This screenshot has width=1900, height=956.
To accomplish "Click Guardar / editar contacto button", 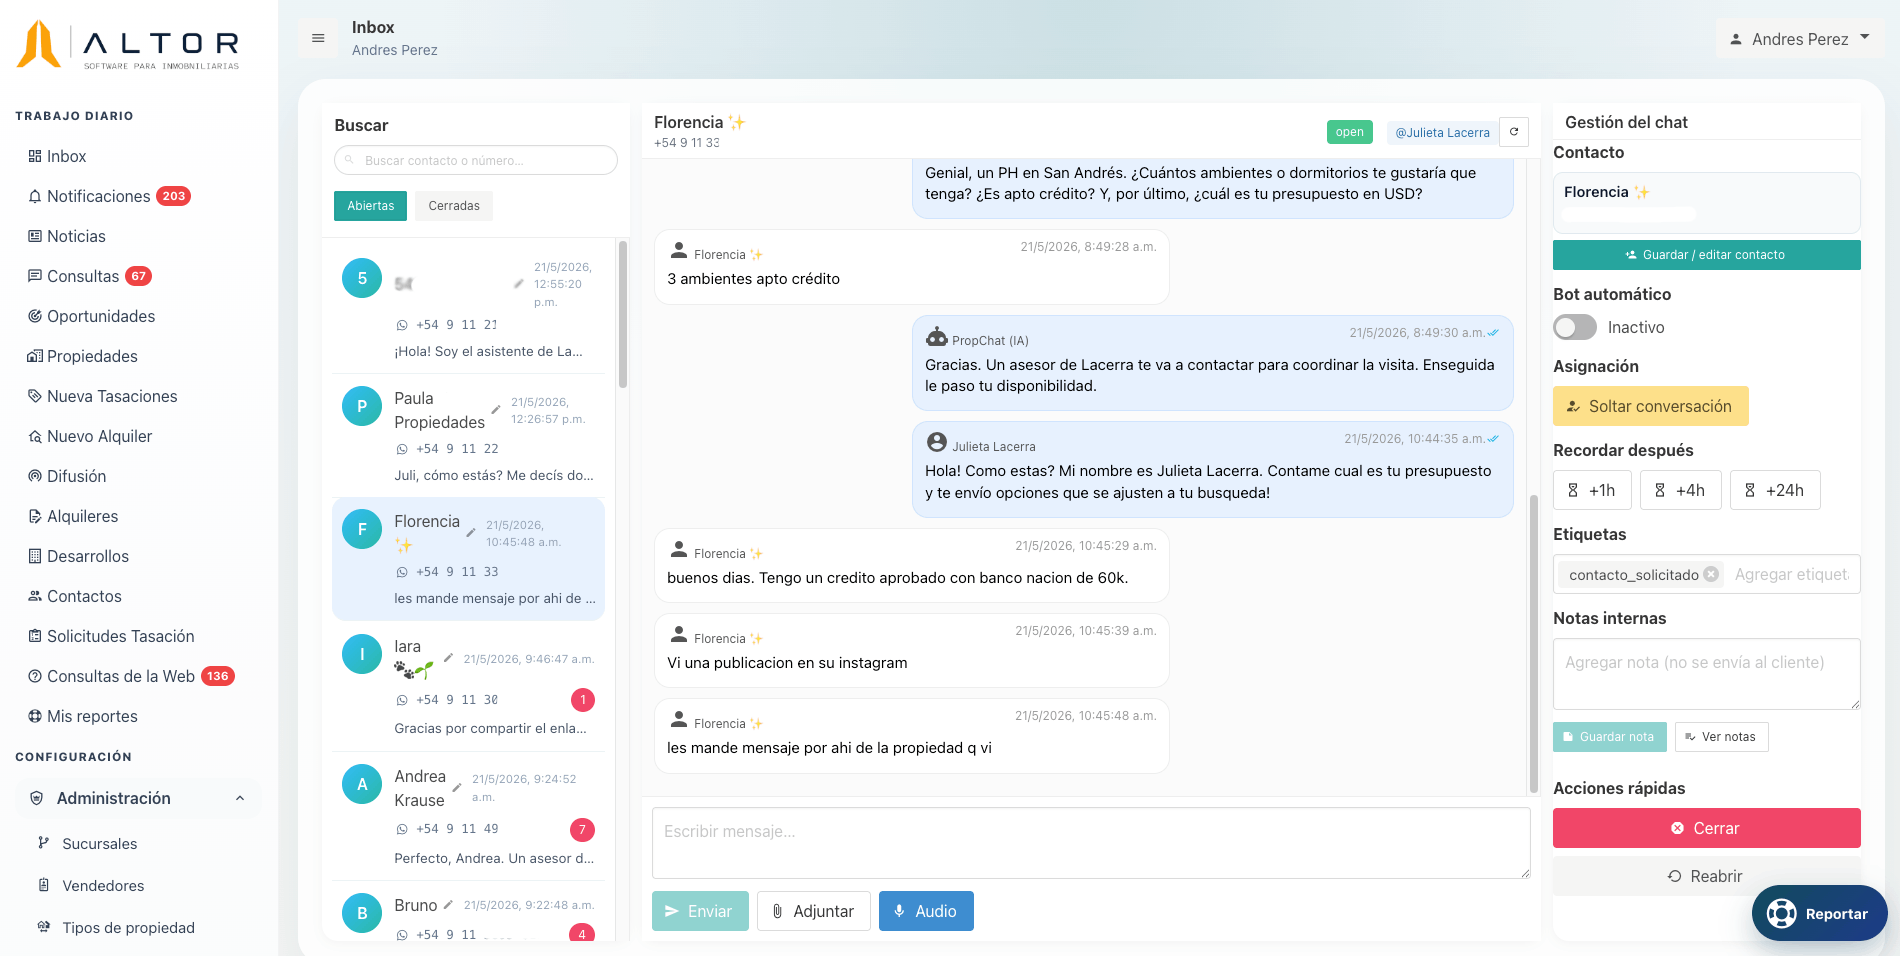I will (x=1707, y=255).
